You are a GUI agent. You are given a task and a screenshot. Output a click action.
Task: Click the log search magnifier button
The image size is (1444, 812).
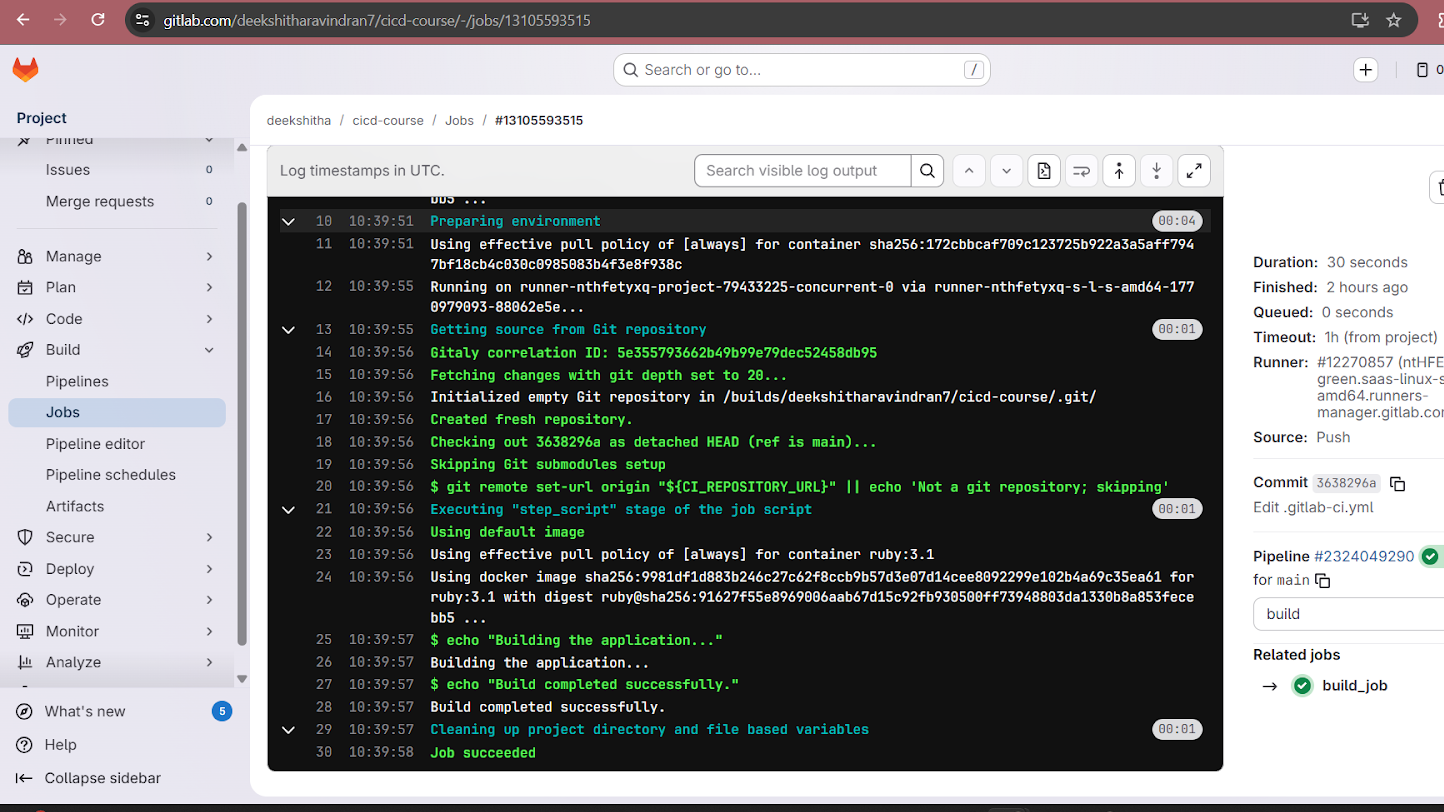[927, 171]
